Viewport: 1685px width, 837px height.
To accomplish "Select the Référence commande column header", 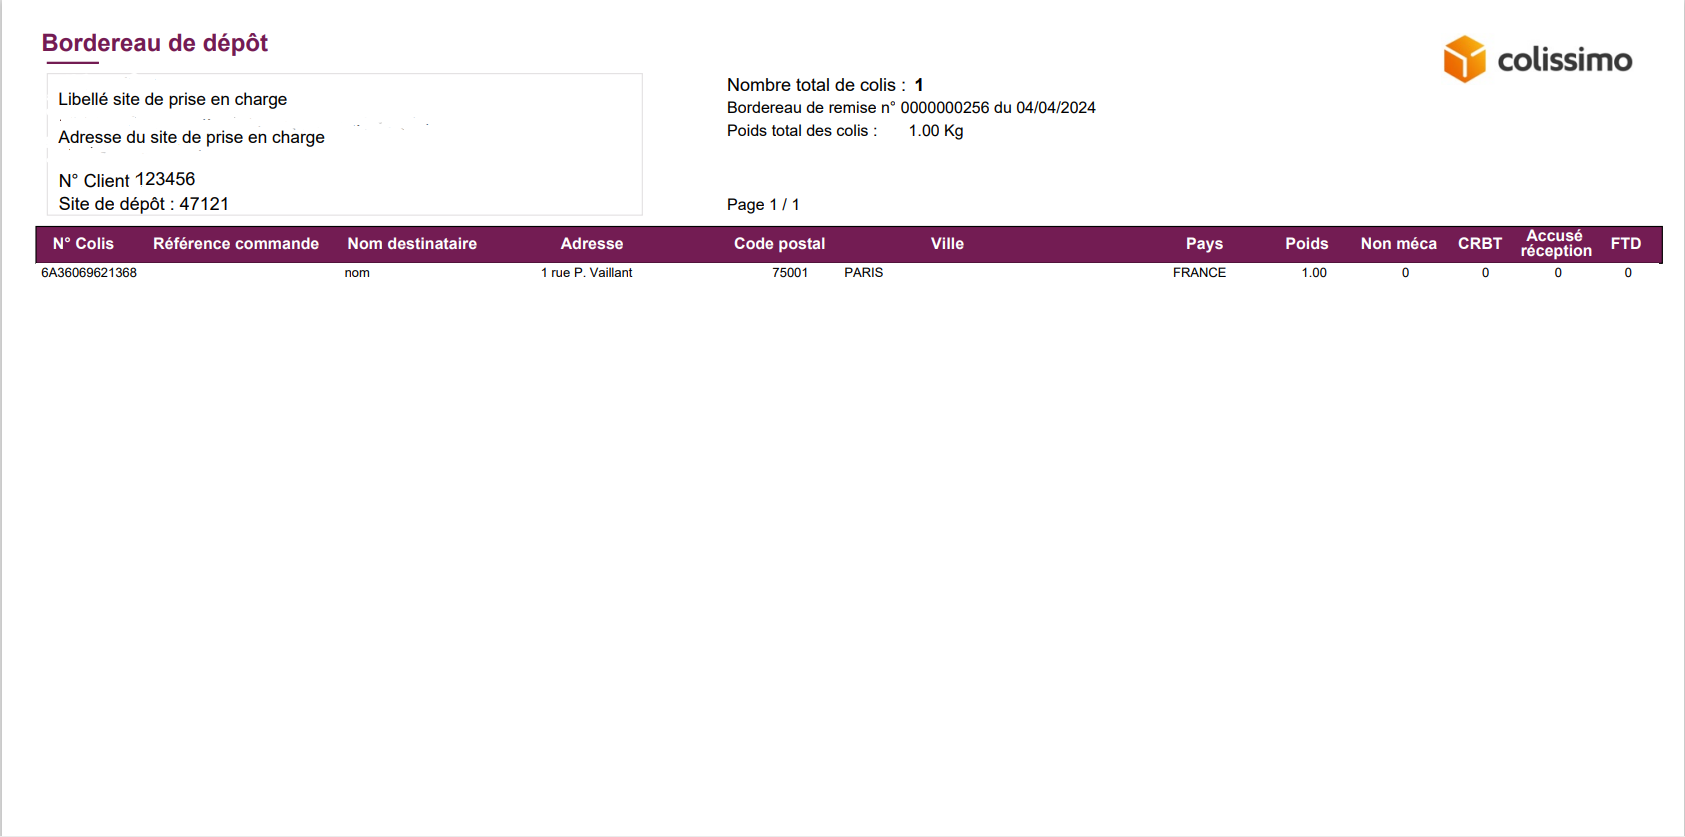I will click(236, 244).
